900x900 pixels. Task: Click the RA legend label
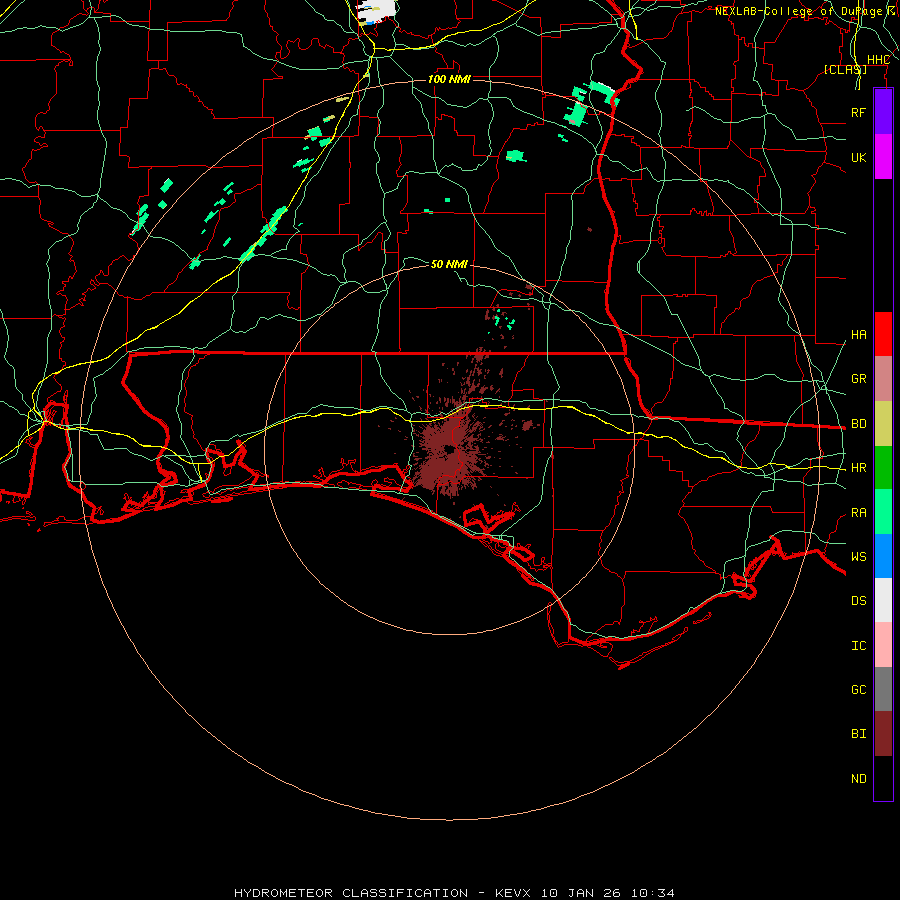tap(858, 513)
